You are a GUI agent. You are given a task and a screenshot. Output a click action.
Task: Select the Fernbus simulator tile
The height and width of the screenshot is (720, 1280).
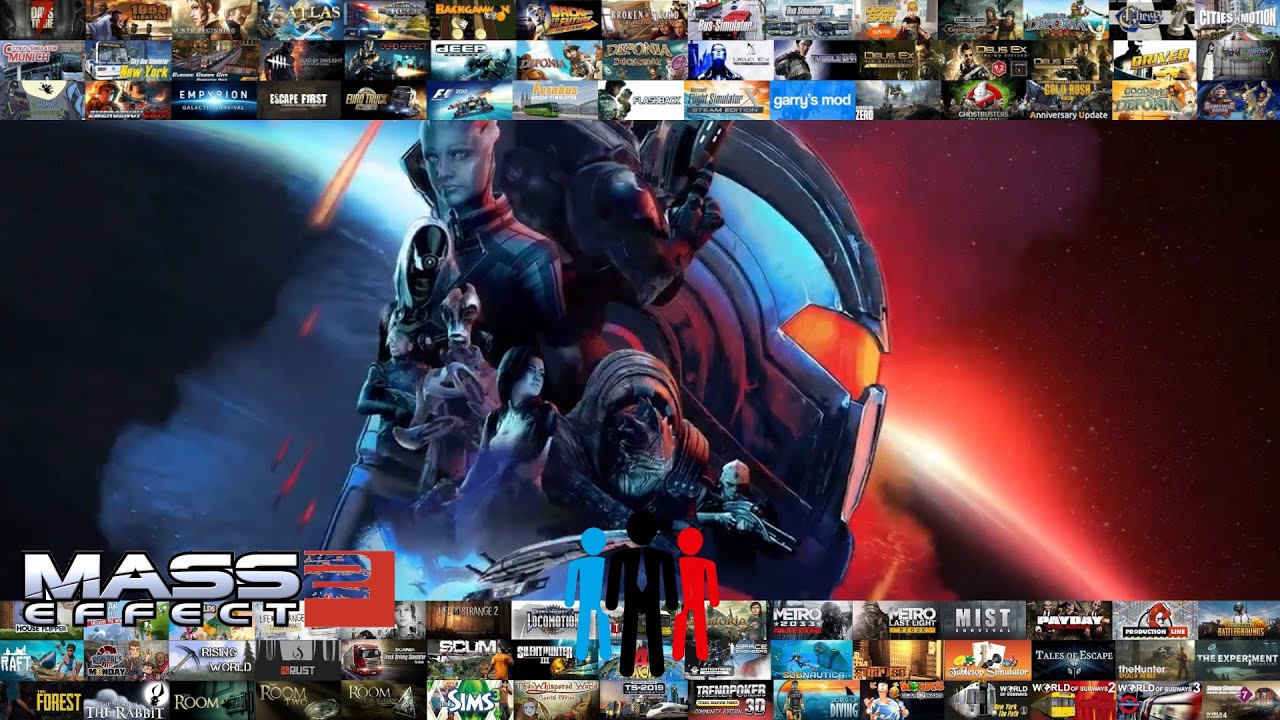click(557, 100)
